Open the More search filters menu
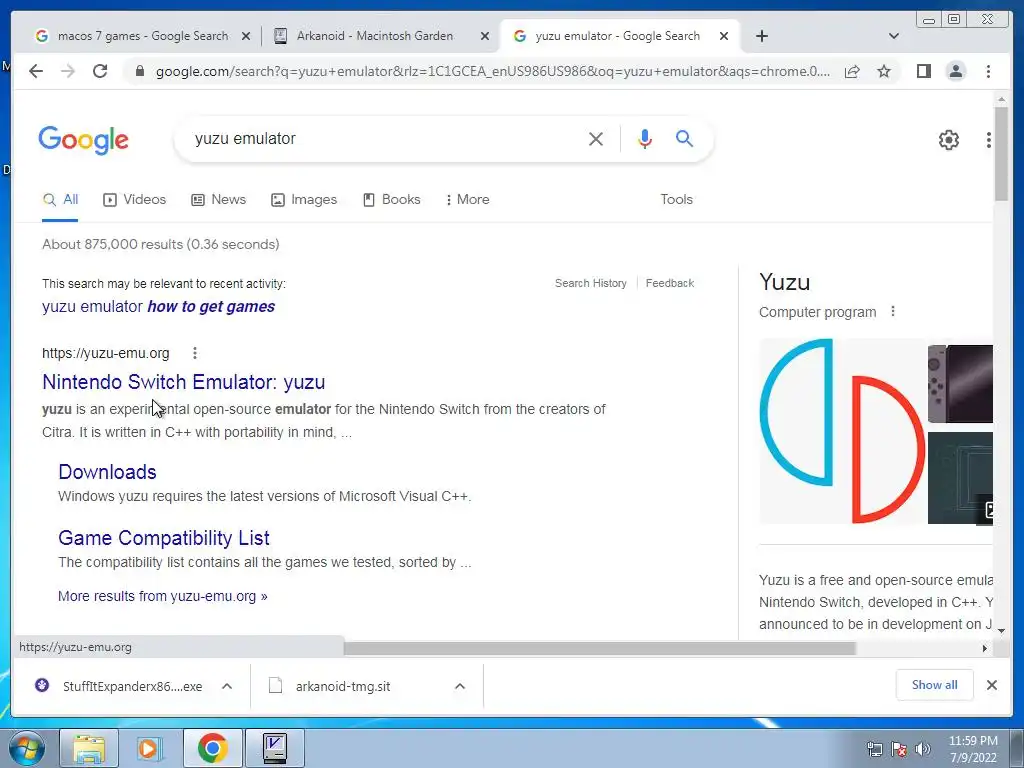This screenshot has width=1024, height=768. click(467, 199)
